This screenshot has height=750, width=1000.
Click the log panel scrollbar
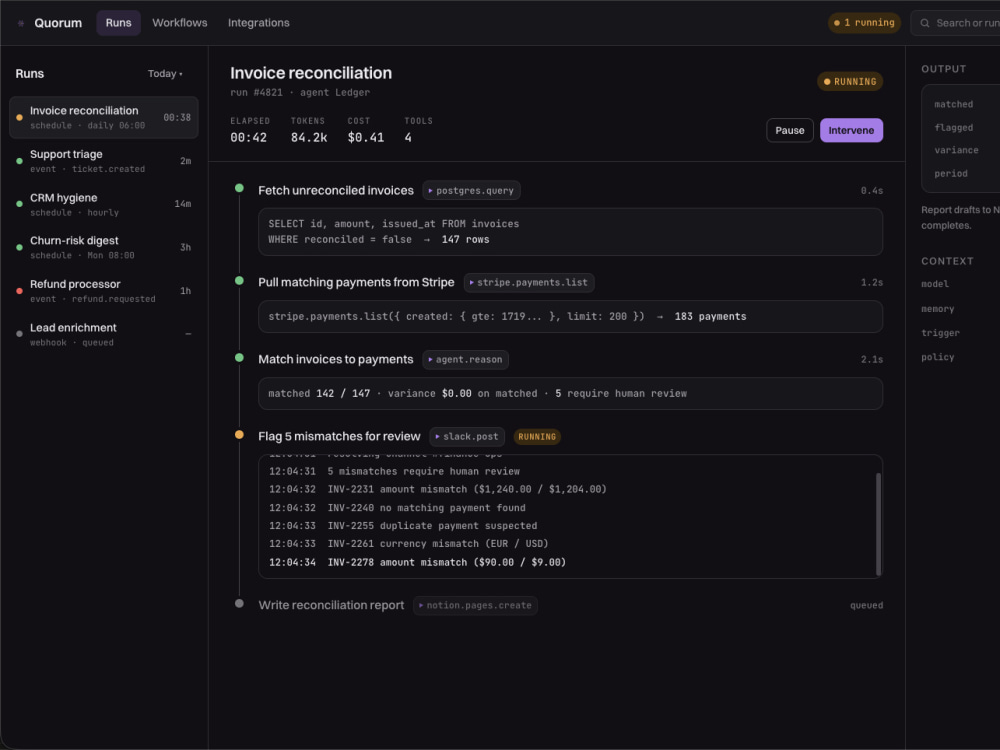click(878, 524)
